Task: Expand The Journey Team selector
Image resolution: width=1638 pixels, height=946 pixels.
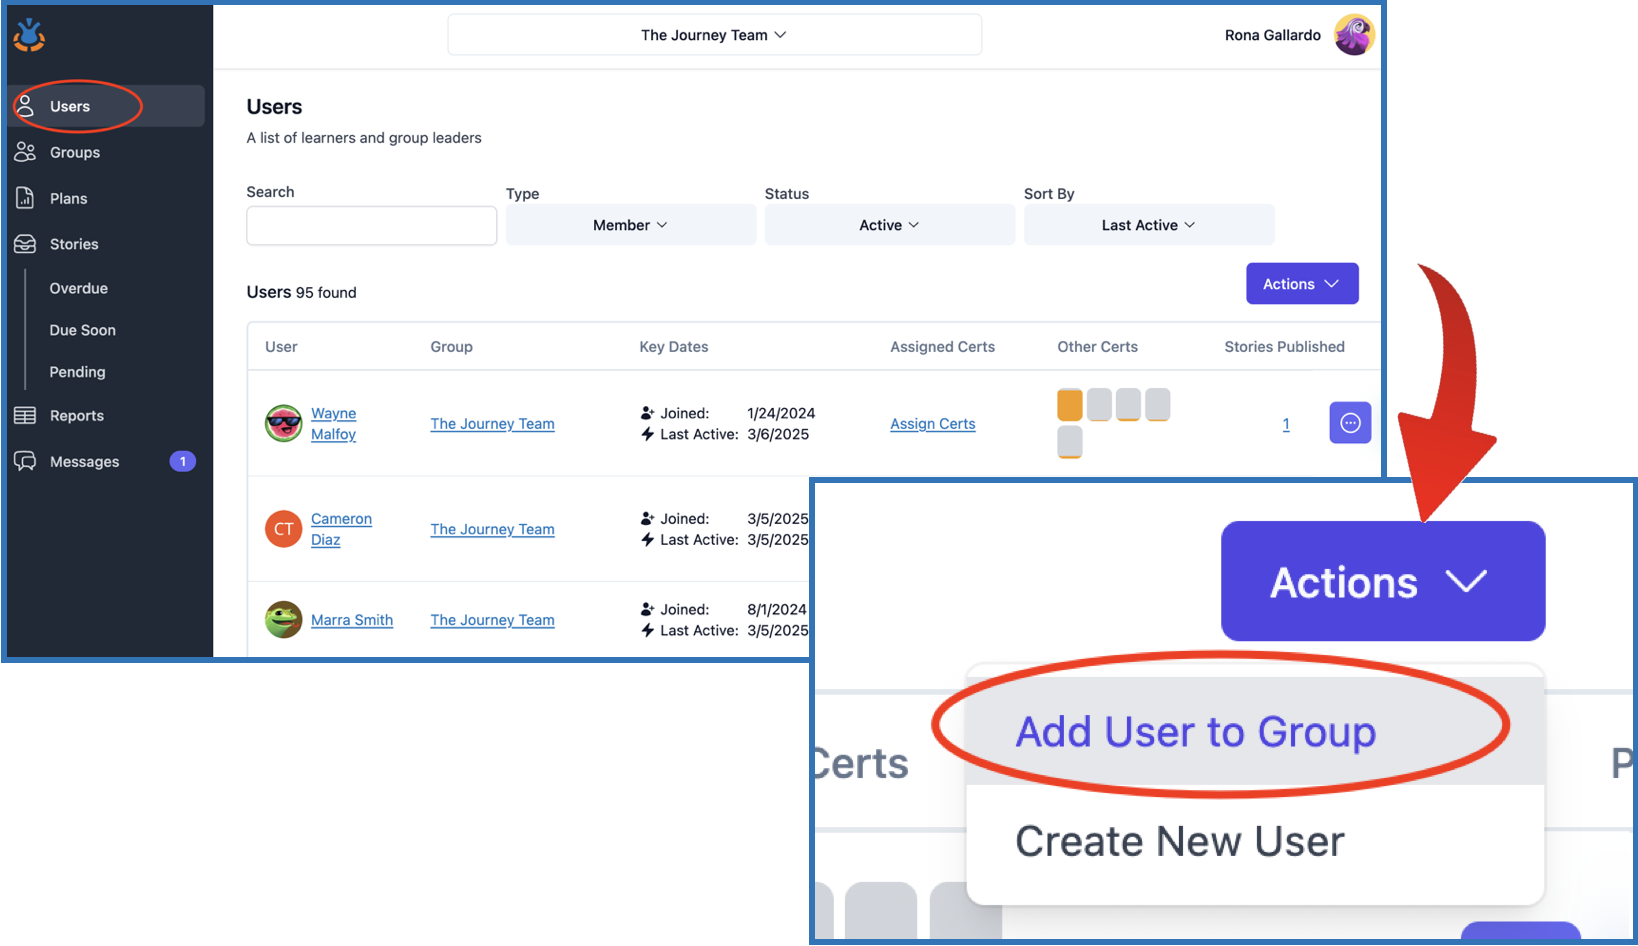Action: 714,35
